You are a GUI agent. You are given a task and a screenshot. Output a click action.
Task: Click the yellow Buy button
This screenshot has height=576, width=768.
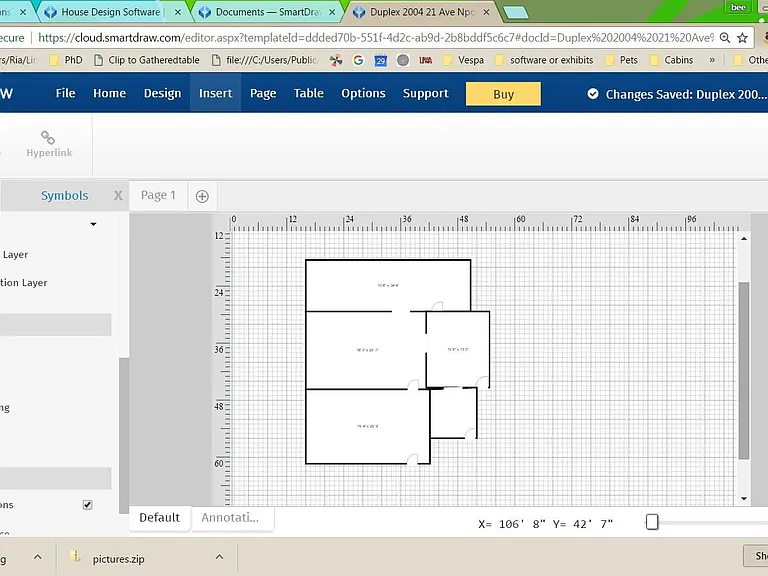click(x=503, y=94)
